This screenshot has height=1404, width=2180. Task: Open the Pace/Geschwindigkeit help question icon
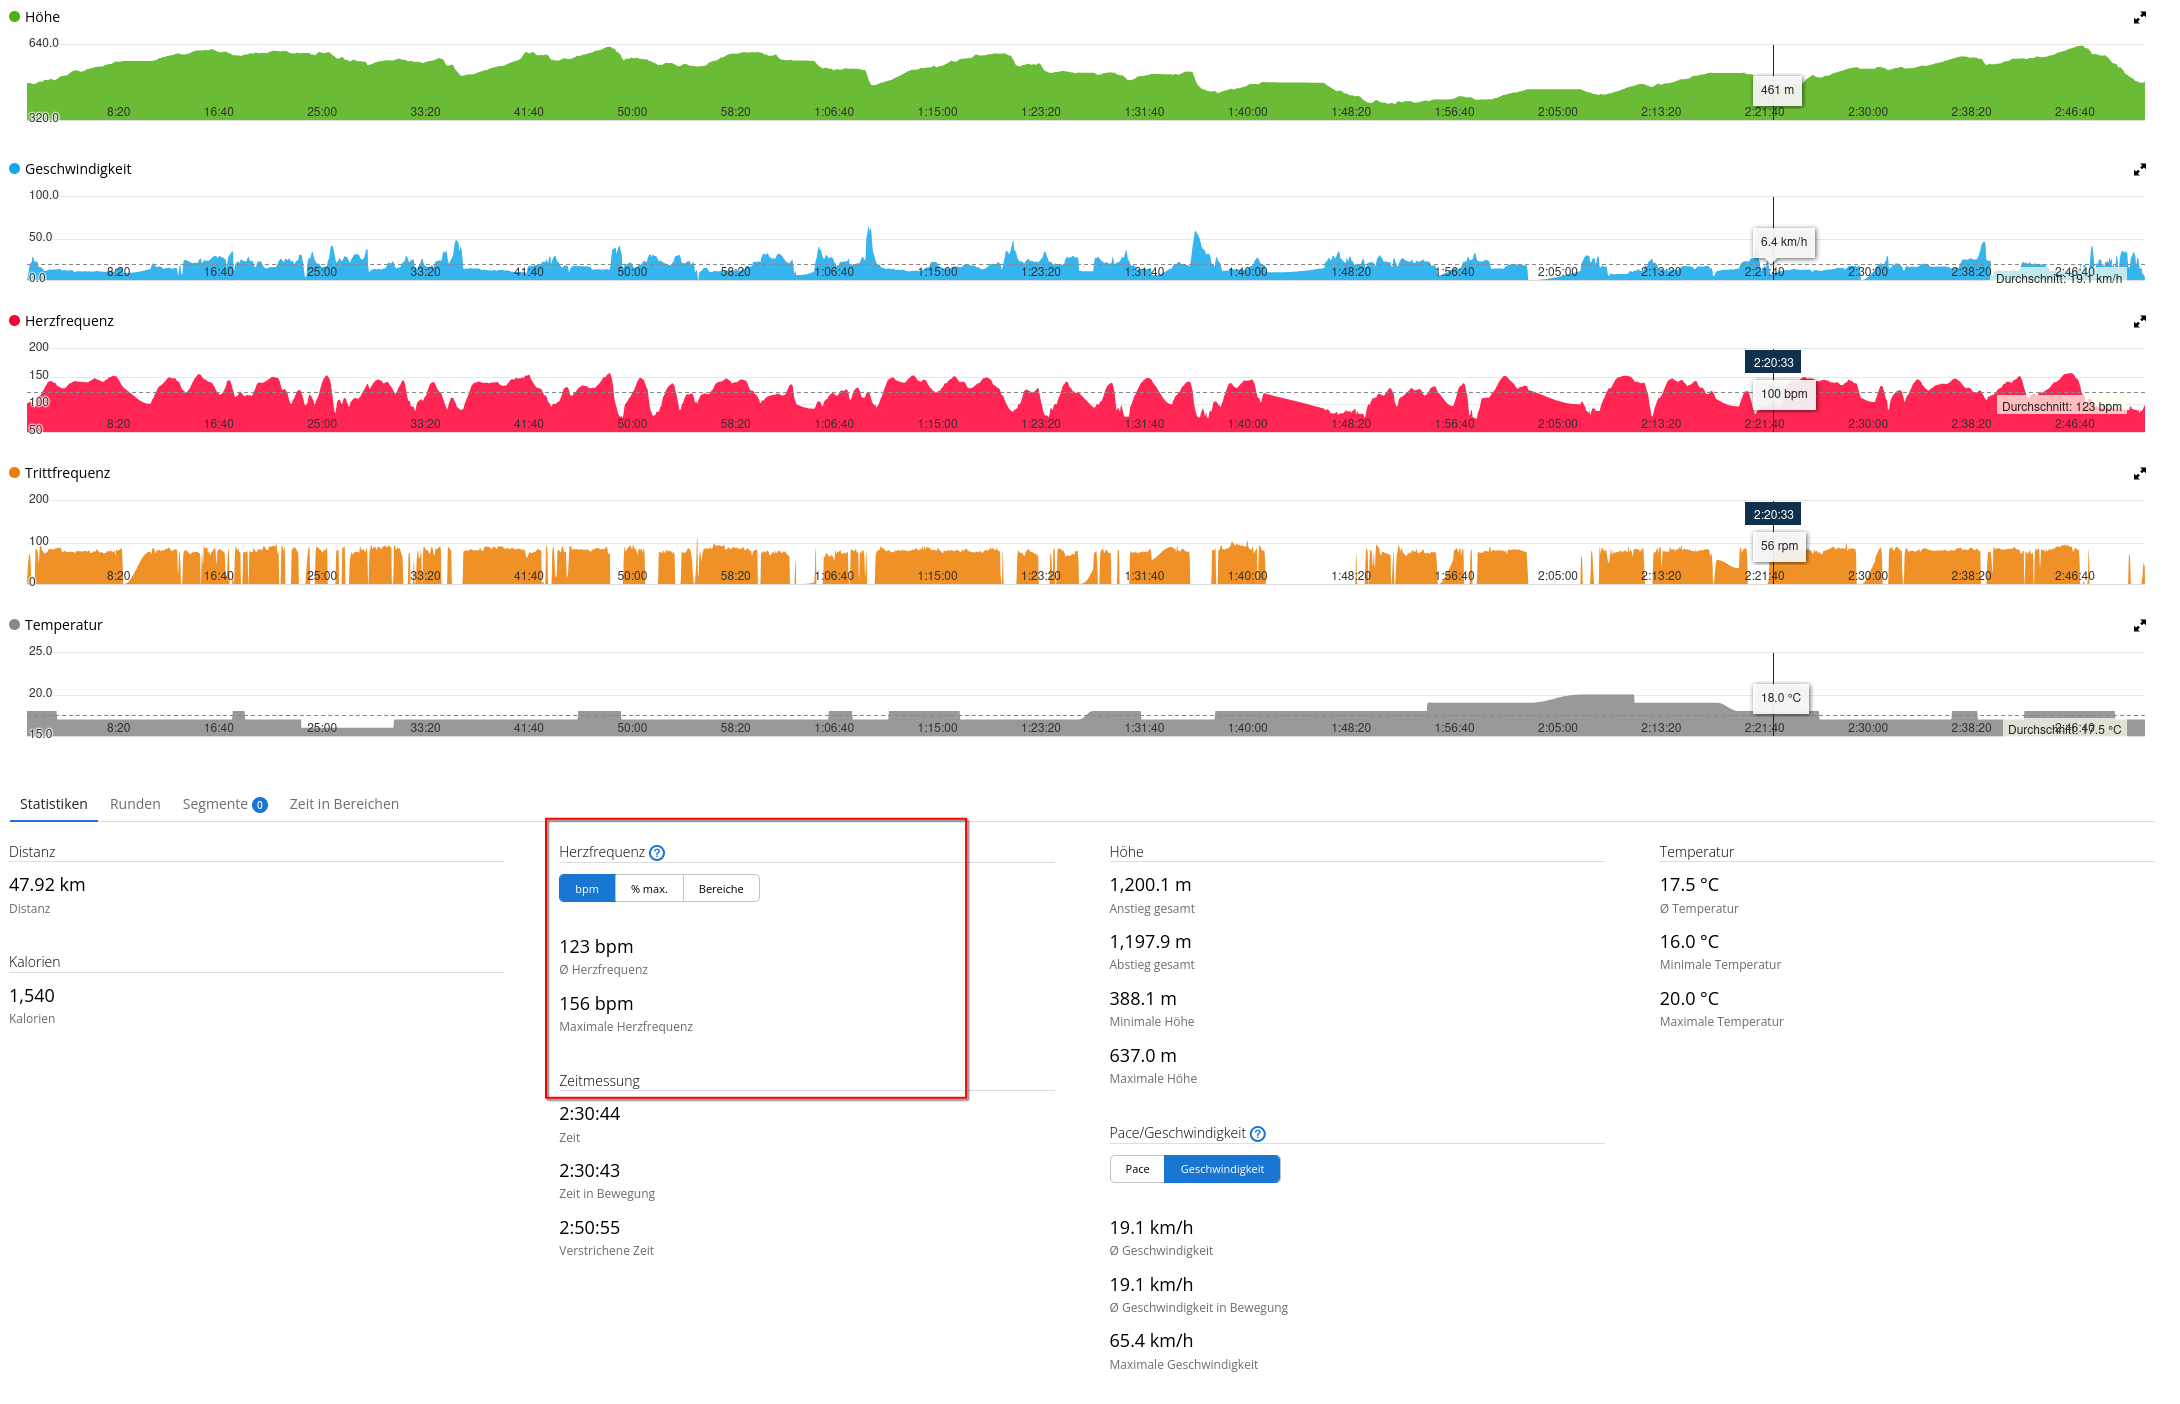coord(1258,1134)
